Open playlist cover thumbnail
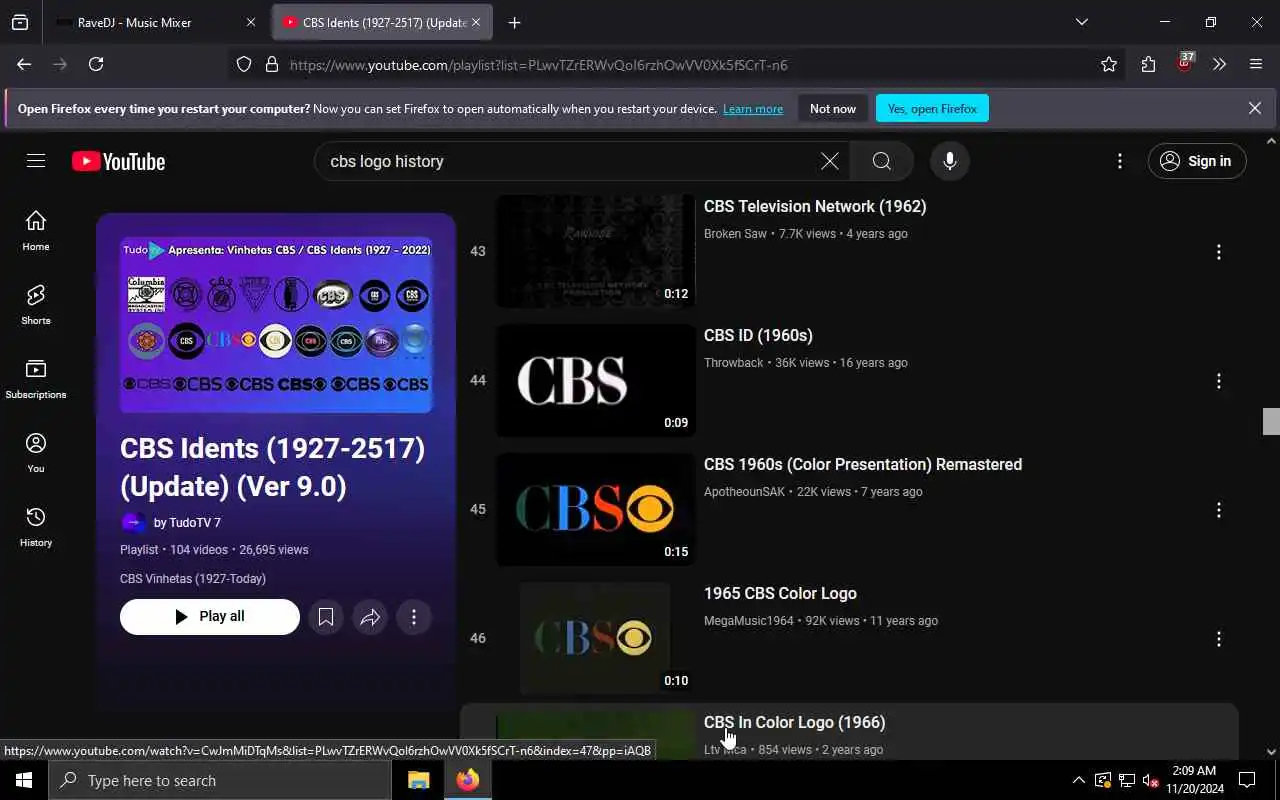 (276, 325)
